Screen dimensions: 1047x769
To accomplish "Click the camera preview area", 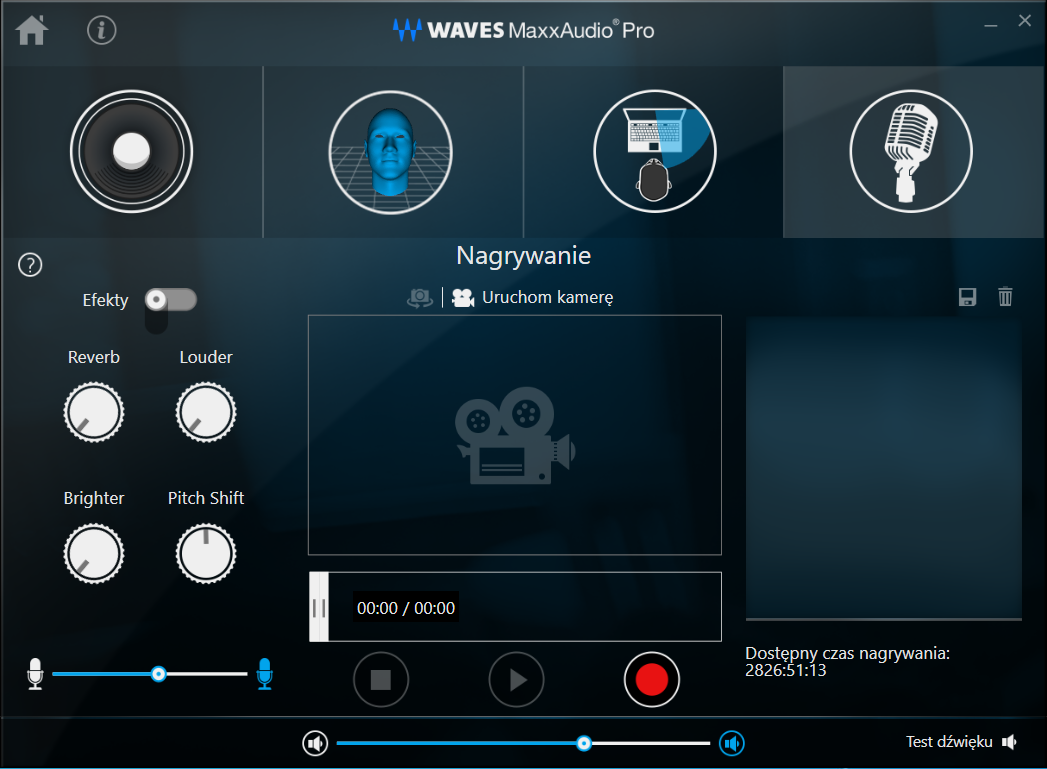I will pyautogui.click(x=515, y=435).
